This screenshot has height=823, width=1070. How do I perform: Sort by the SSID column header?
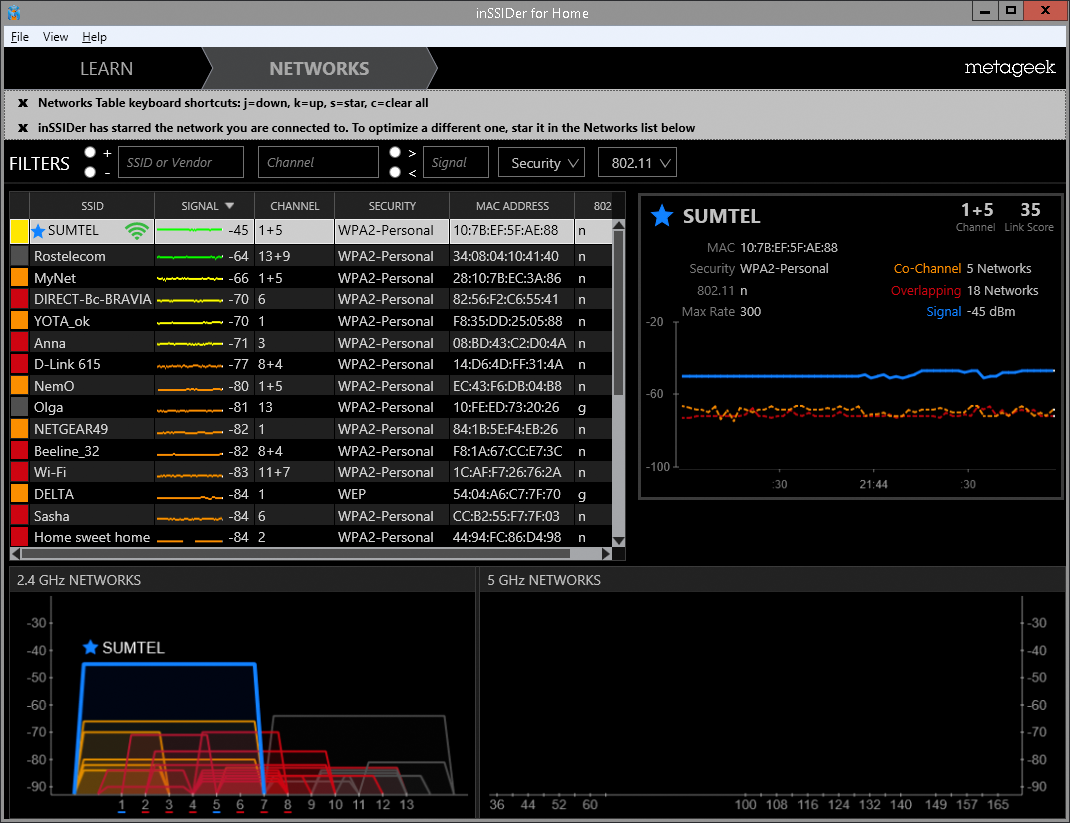(92, 206)
